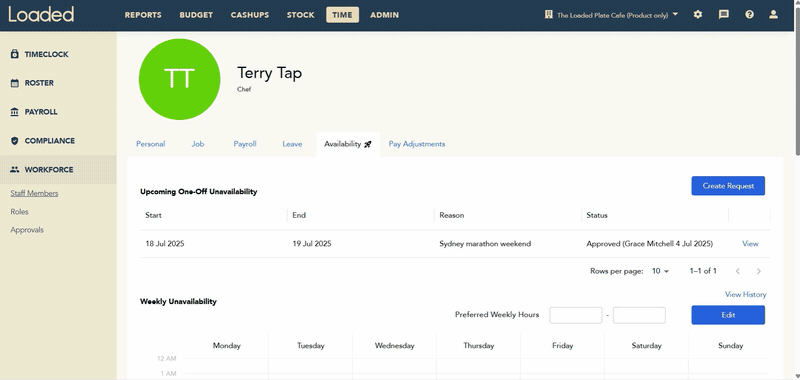Viewport: 800px width, 380px height.
Task: Open the Approvals link
Action: pos(27,230)
